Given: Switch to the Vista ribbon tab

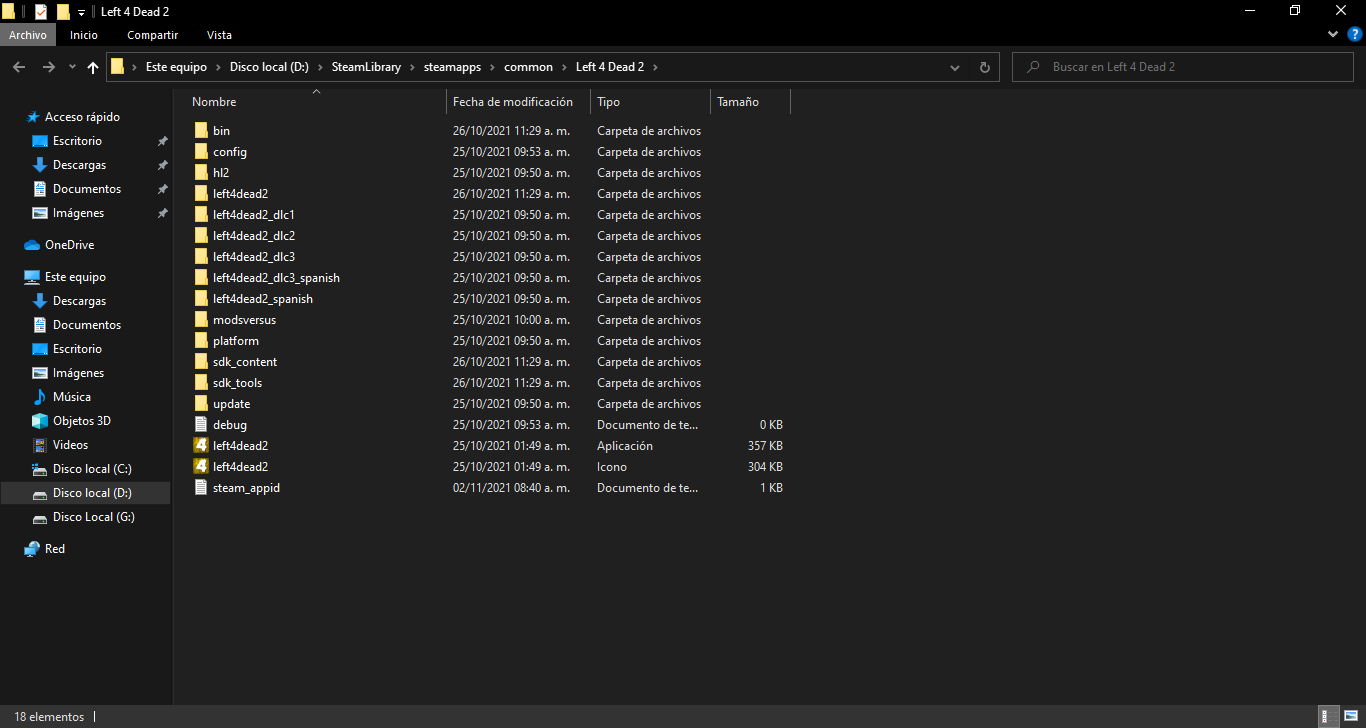Looking at the screenshot, I should pos(219,35).
